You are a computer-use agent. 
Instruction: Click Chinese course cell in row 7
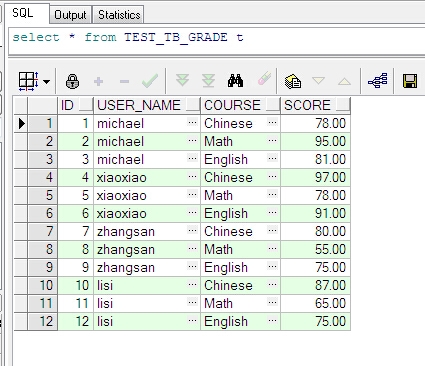pyautogui.click(x=240, y=232)
